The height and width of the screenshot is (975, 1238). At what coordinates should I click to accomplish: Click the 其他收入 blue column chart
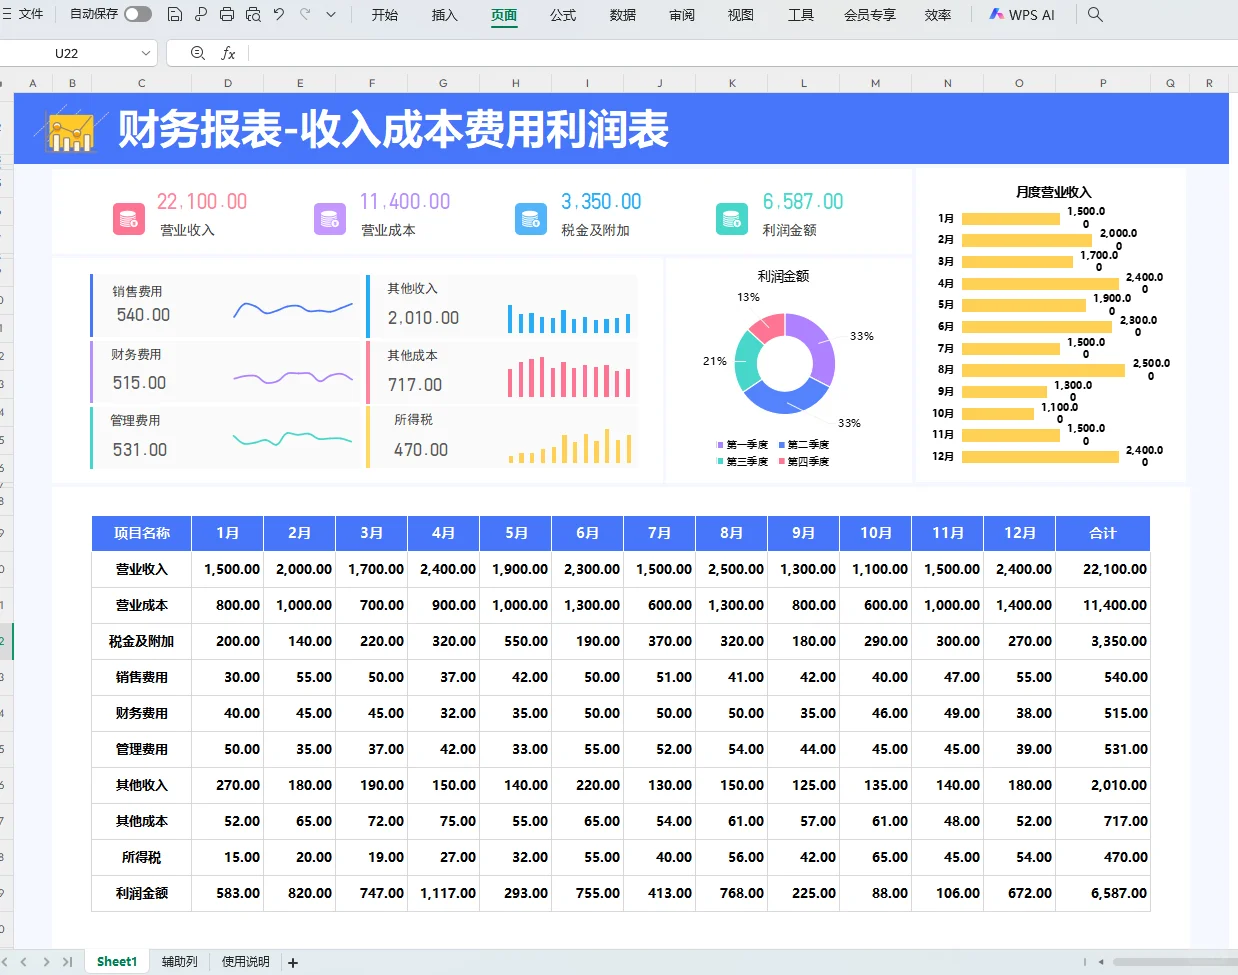(x=569, y=319)
